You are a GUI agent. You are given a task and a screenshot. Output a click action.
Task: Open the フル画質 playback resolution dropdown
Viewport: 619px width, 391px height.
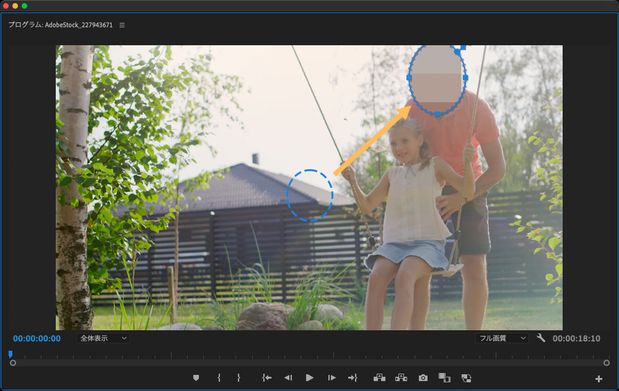502,338
